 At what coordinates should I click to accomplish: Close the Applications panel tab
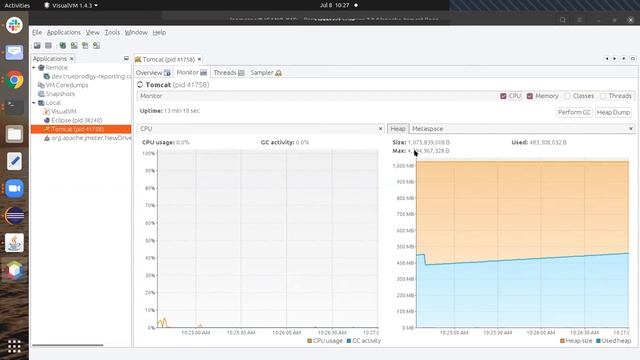(x=71, y=59)
